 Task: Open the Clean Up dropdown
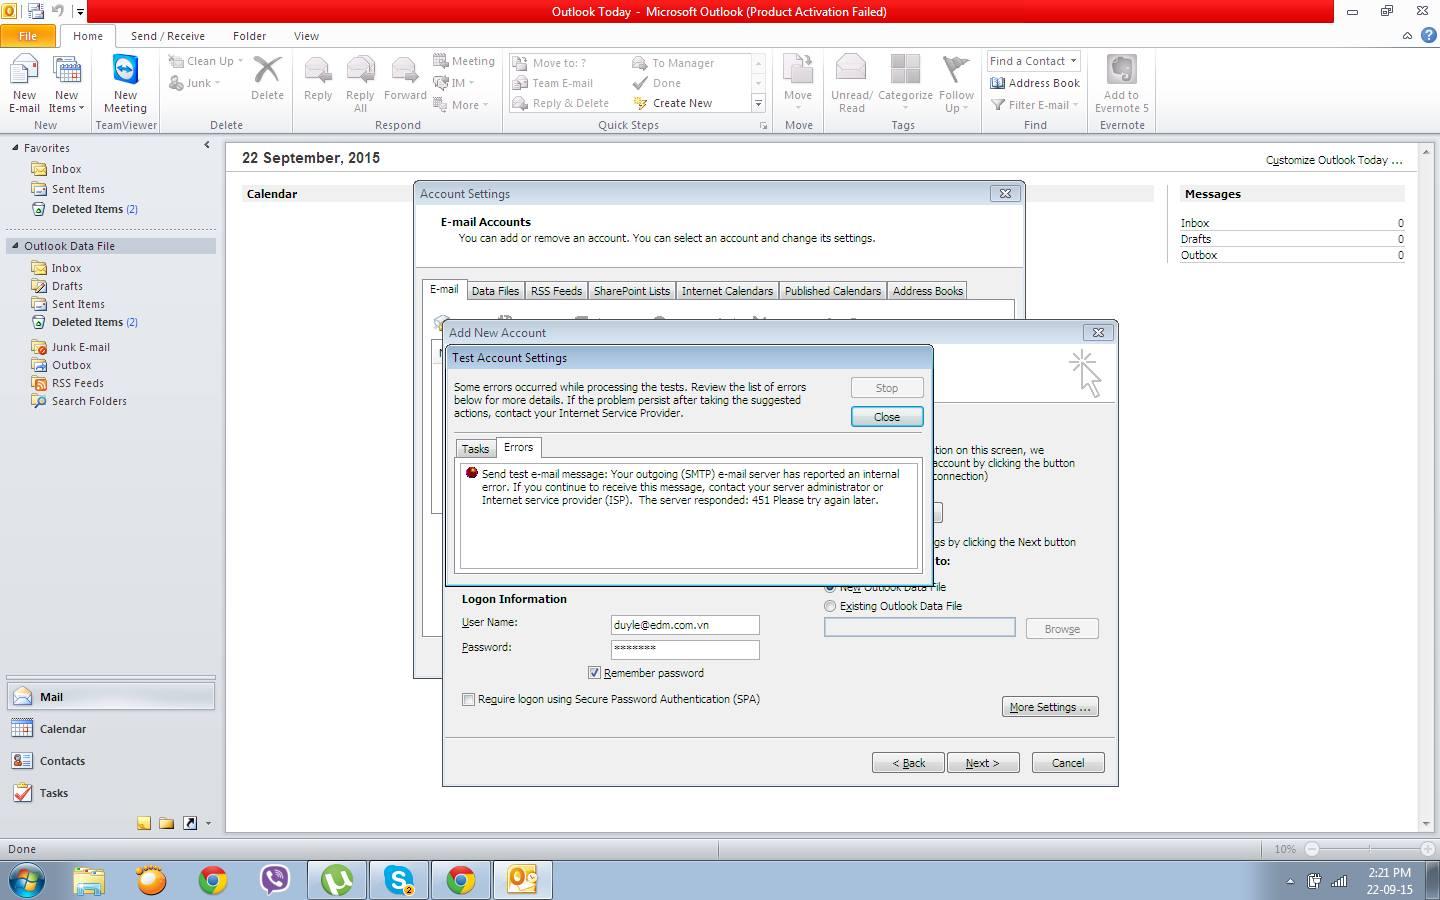tap(206, 61)
